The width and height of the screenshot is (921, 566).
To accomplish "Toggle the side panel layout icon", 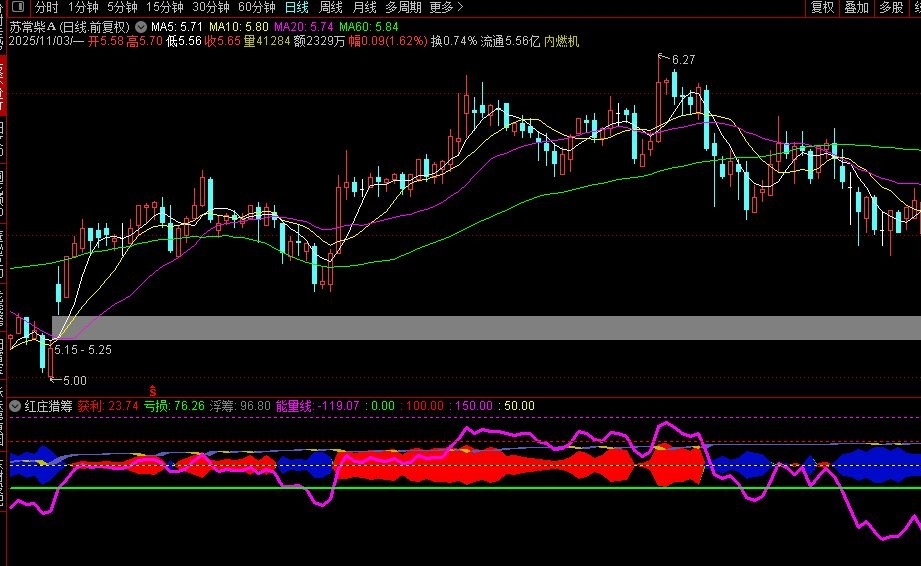I will 17,8.
